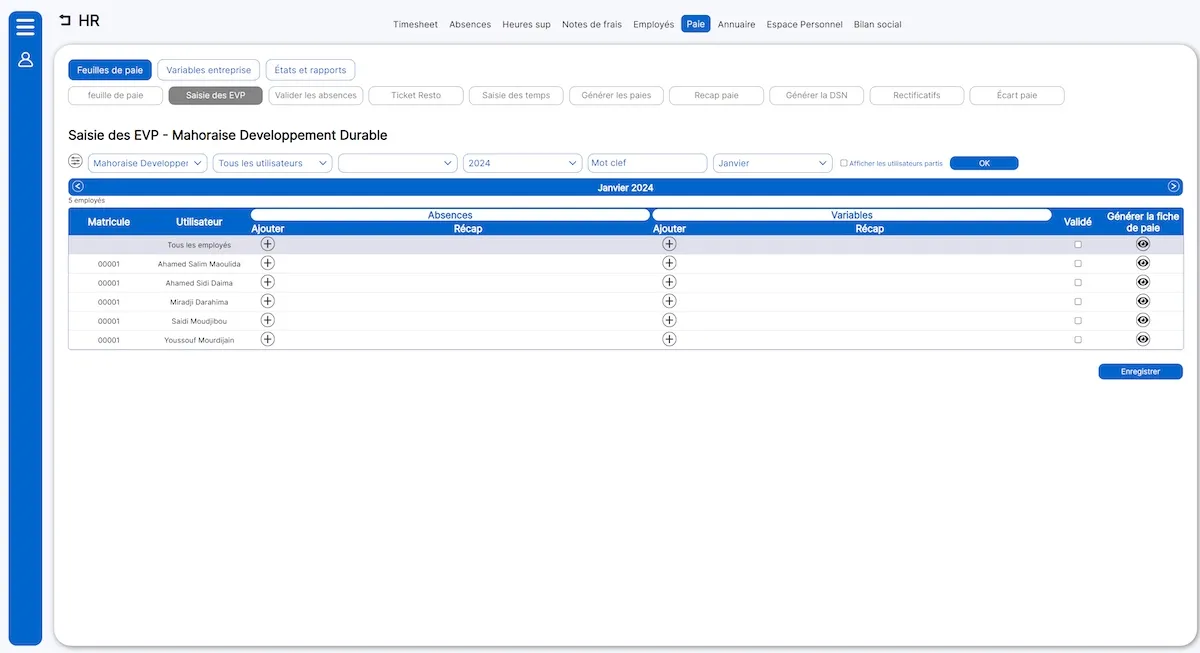
Task: Open the Mahoraise Developpement company dropdown
Action: pyautogui.click(x=148, y=163)
